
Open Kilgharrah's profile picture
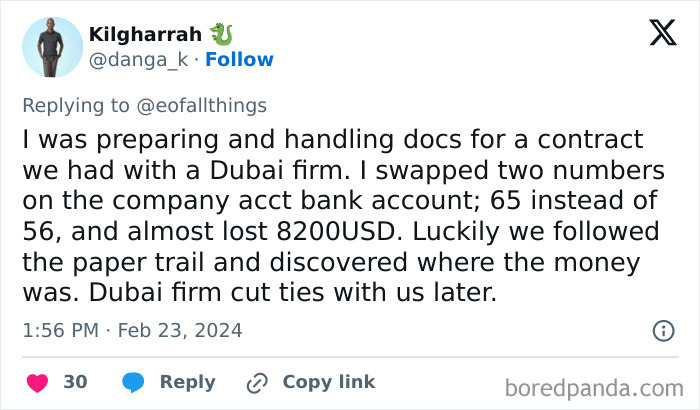pyautogui.click(x=52, y=47)
